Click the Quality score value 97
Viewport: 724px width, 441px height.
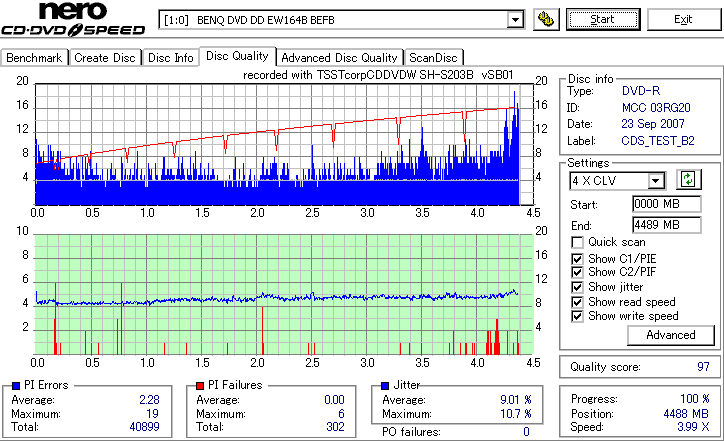[703, 367]
